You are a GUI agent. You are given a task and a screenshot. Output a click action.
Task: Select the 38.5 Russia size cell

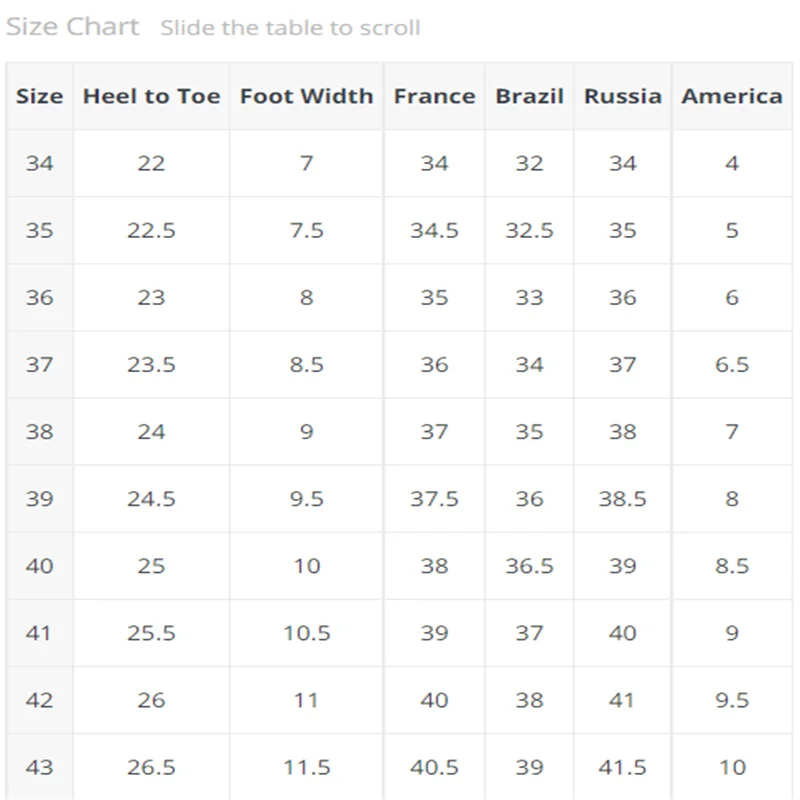tap(622, 499)
